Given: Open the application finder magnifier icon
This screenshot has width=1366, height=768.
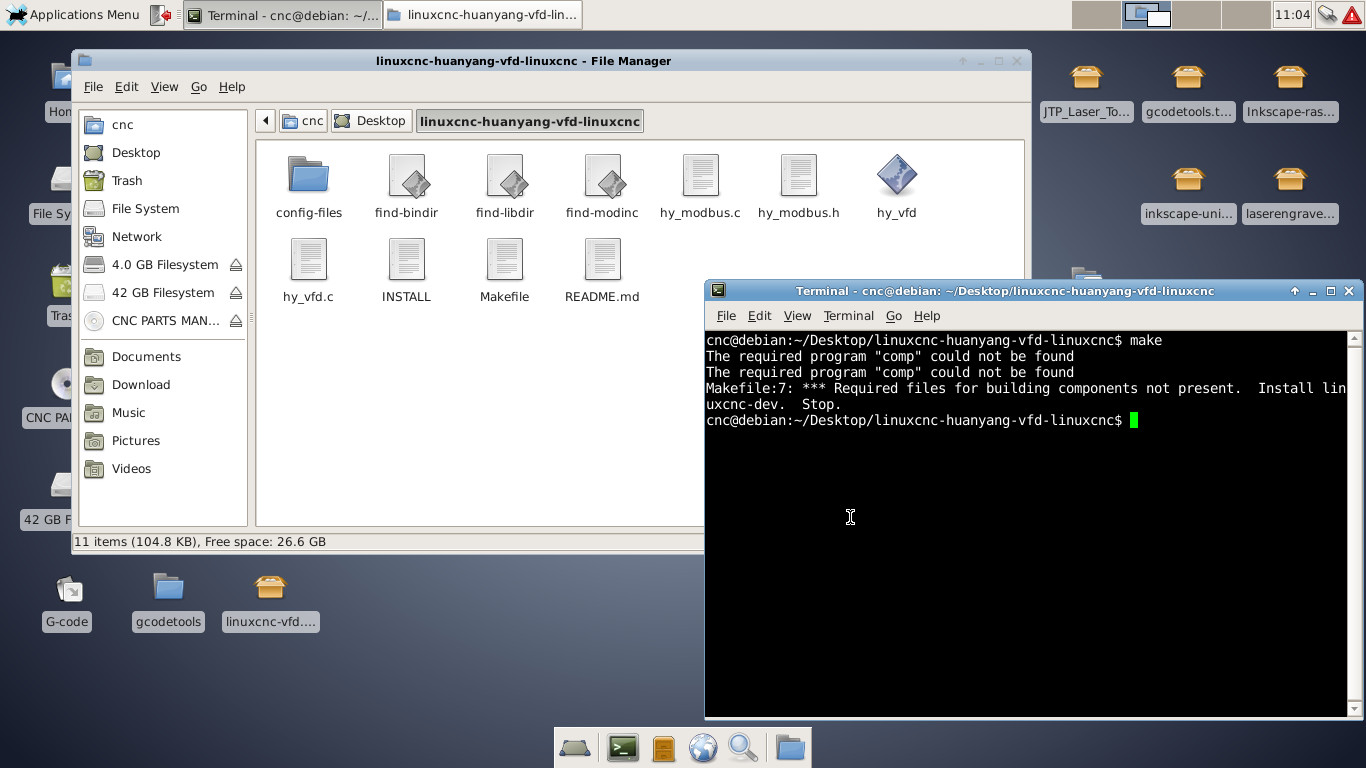Looking at the screenshot, I should click(x=743, y=748).
